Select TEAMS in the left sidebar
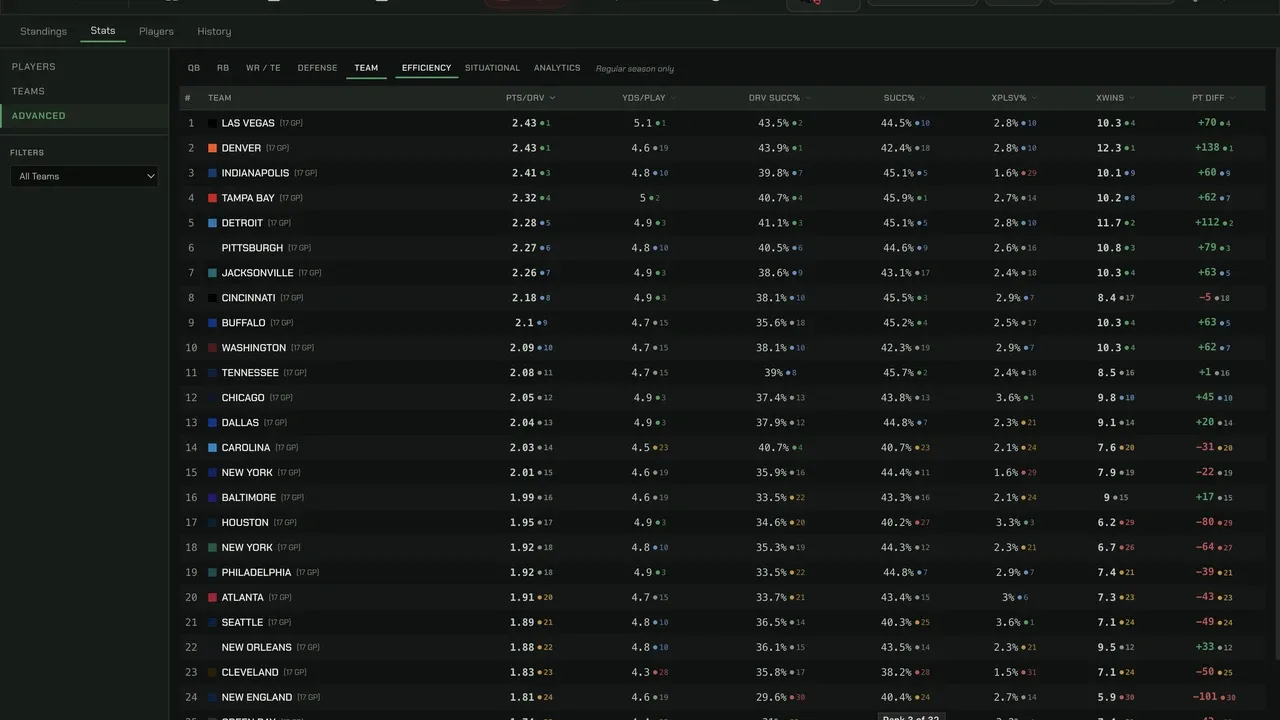 28,91
